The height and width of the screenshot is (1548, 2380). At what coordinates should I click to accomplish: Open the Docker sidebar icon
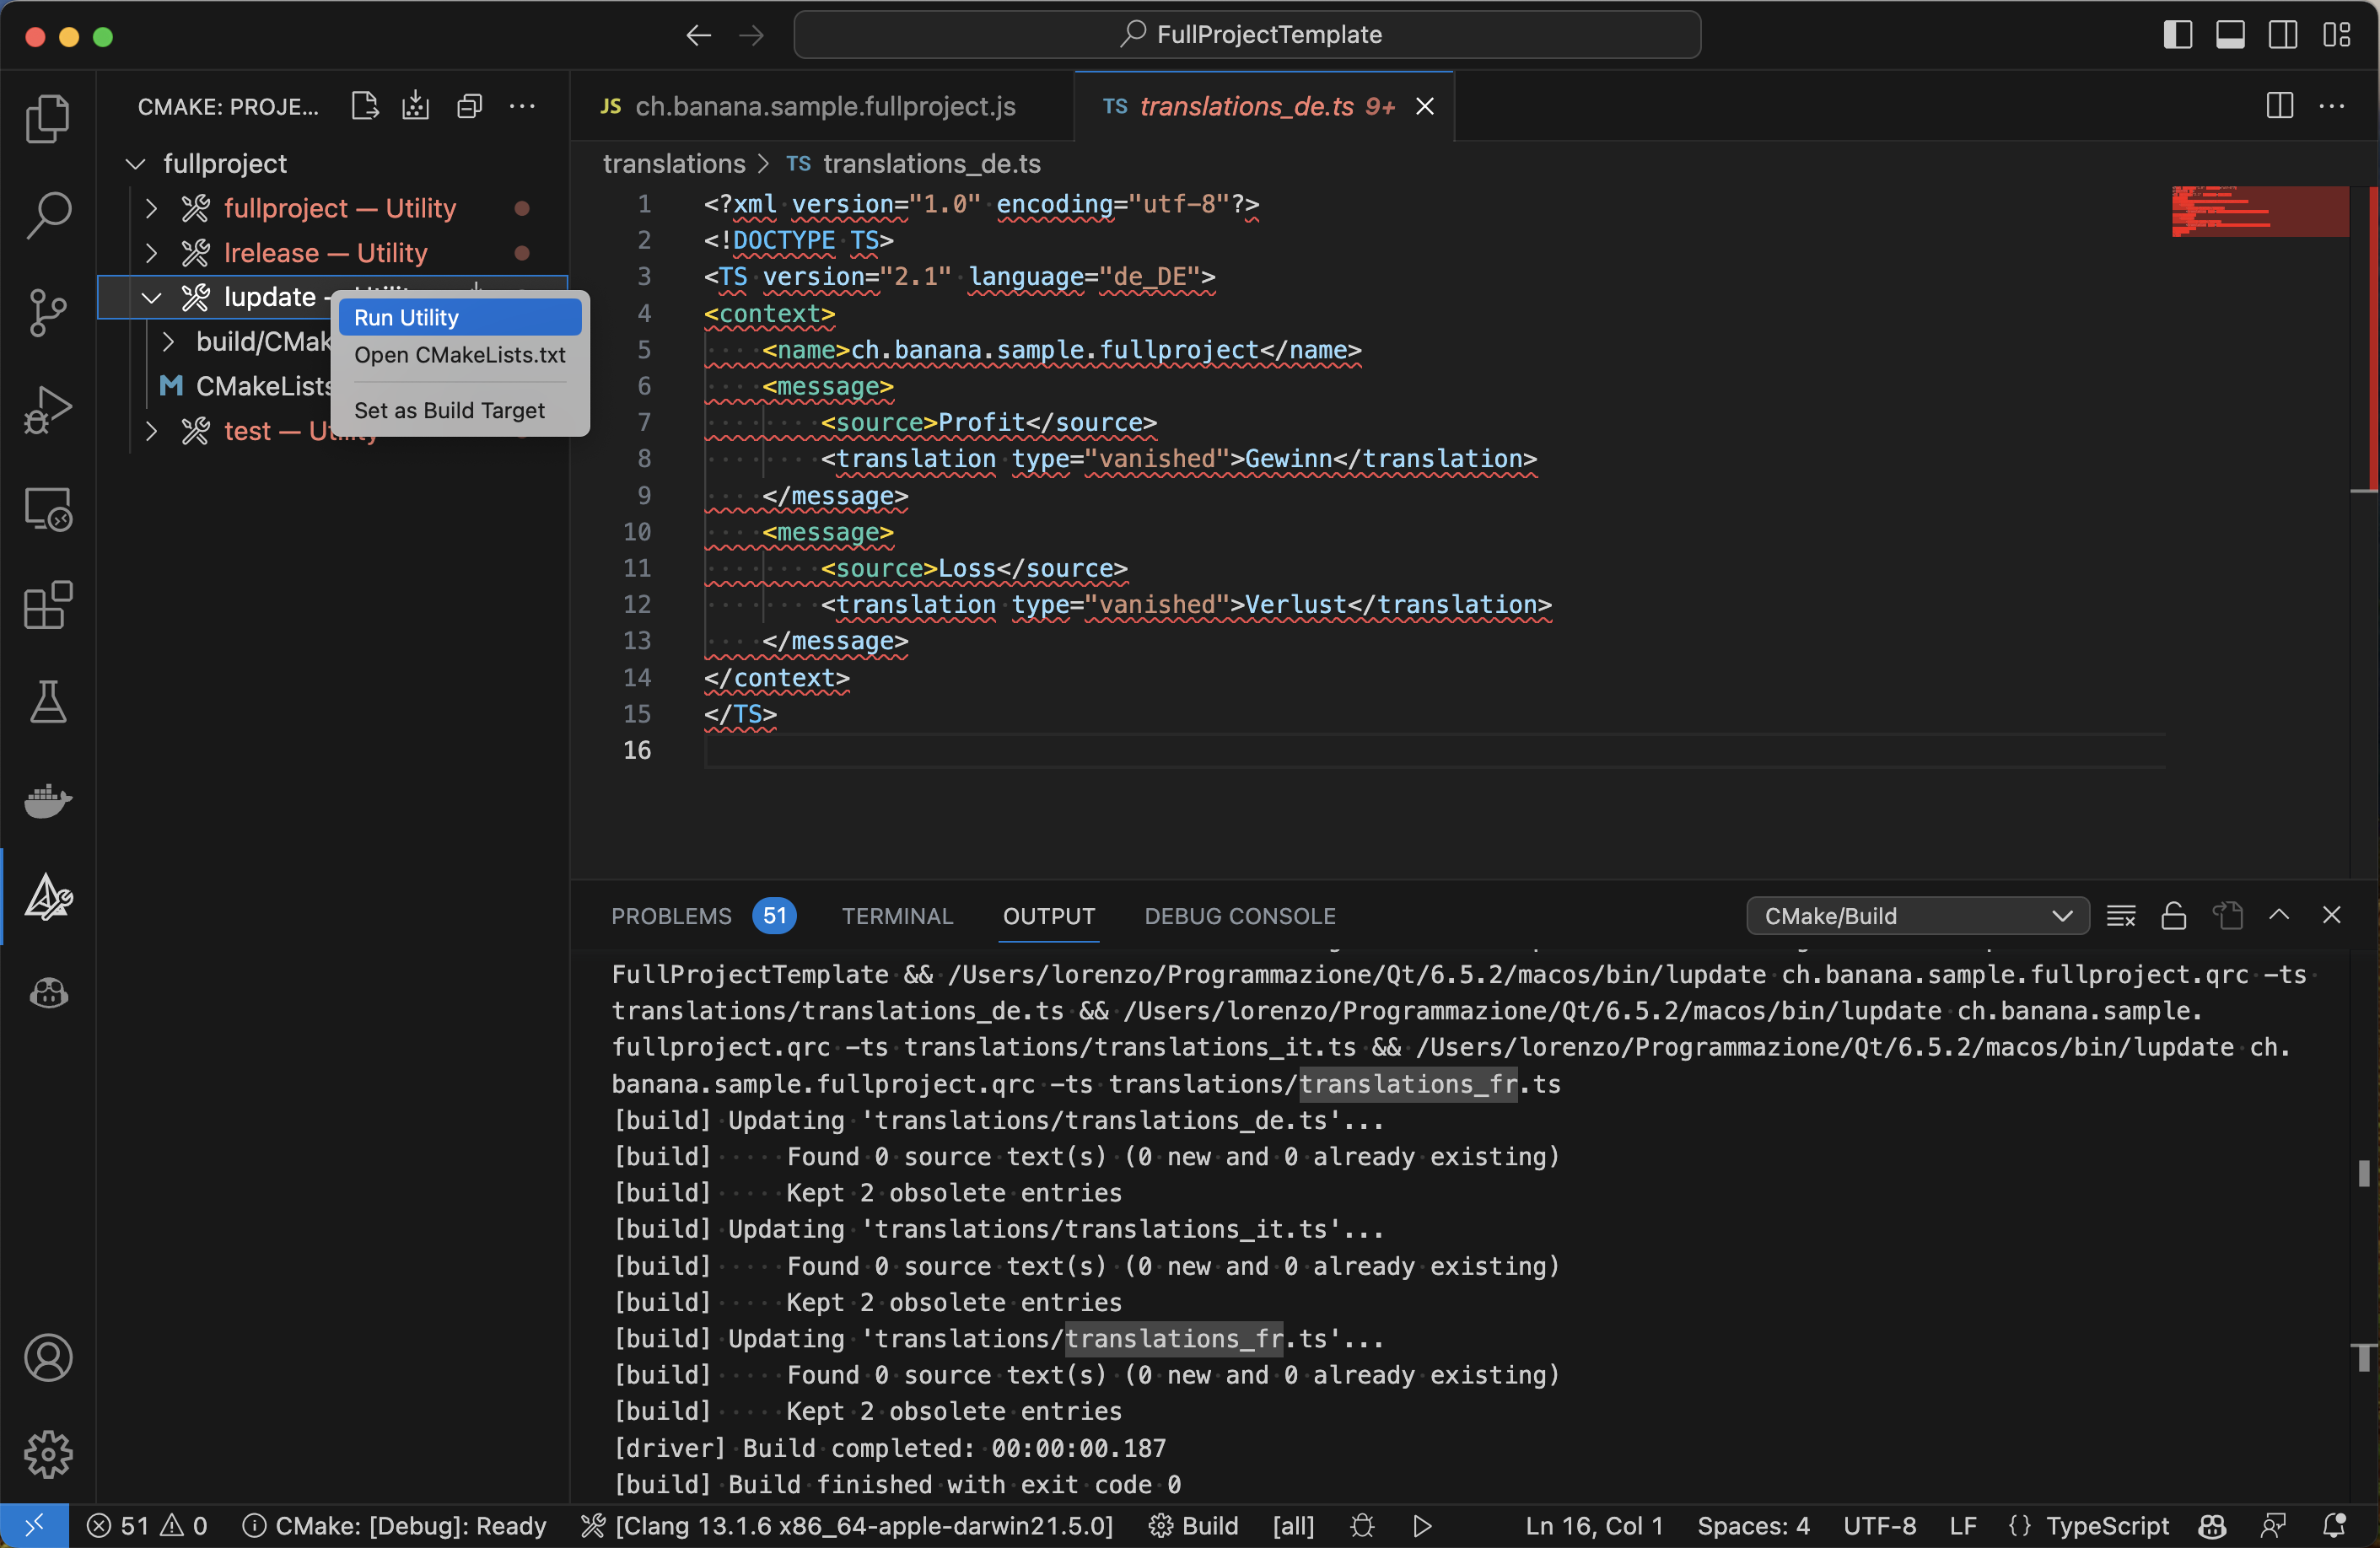click(x=47, y=800)
